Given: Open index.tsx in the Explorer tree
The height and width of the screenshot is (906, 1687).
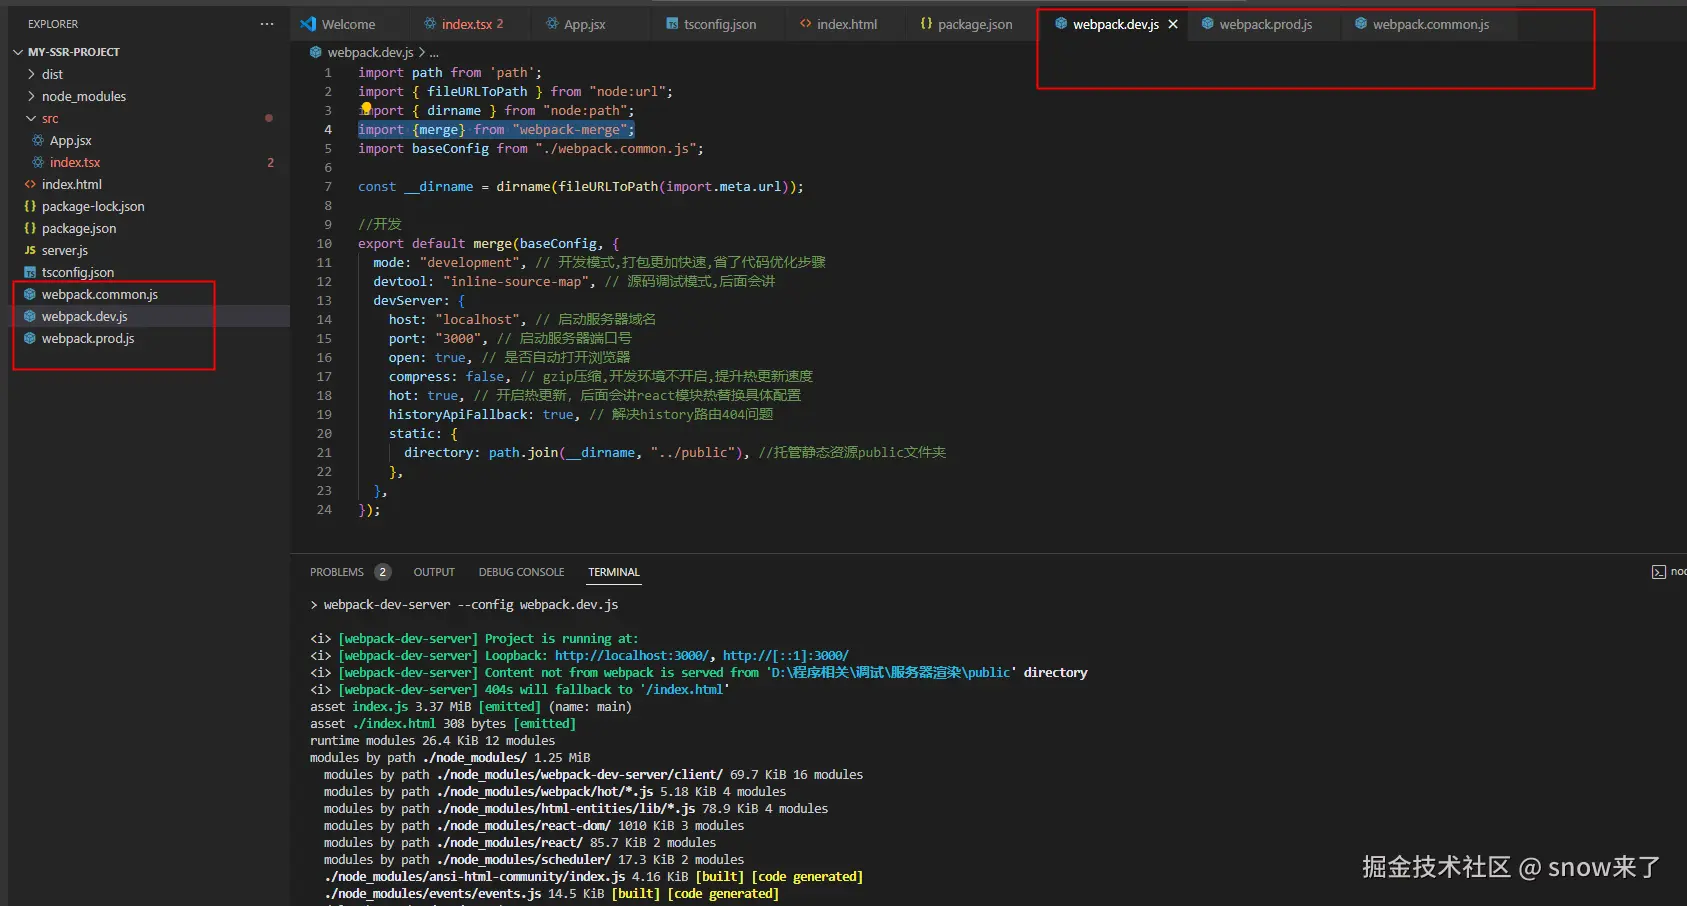Looking at the screenshot, I should pos(75,162).
